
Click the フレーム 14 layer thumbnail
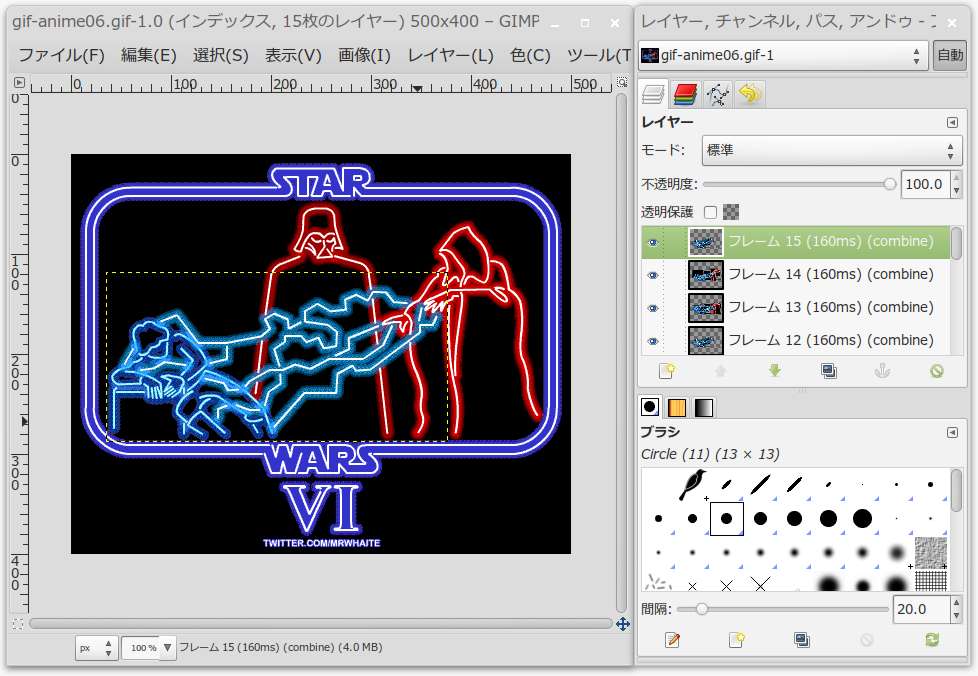point(705,275)
